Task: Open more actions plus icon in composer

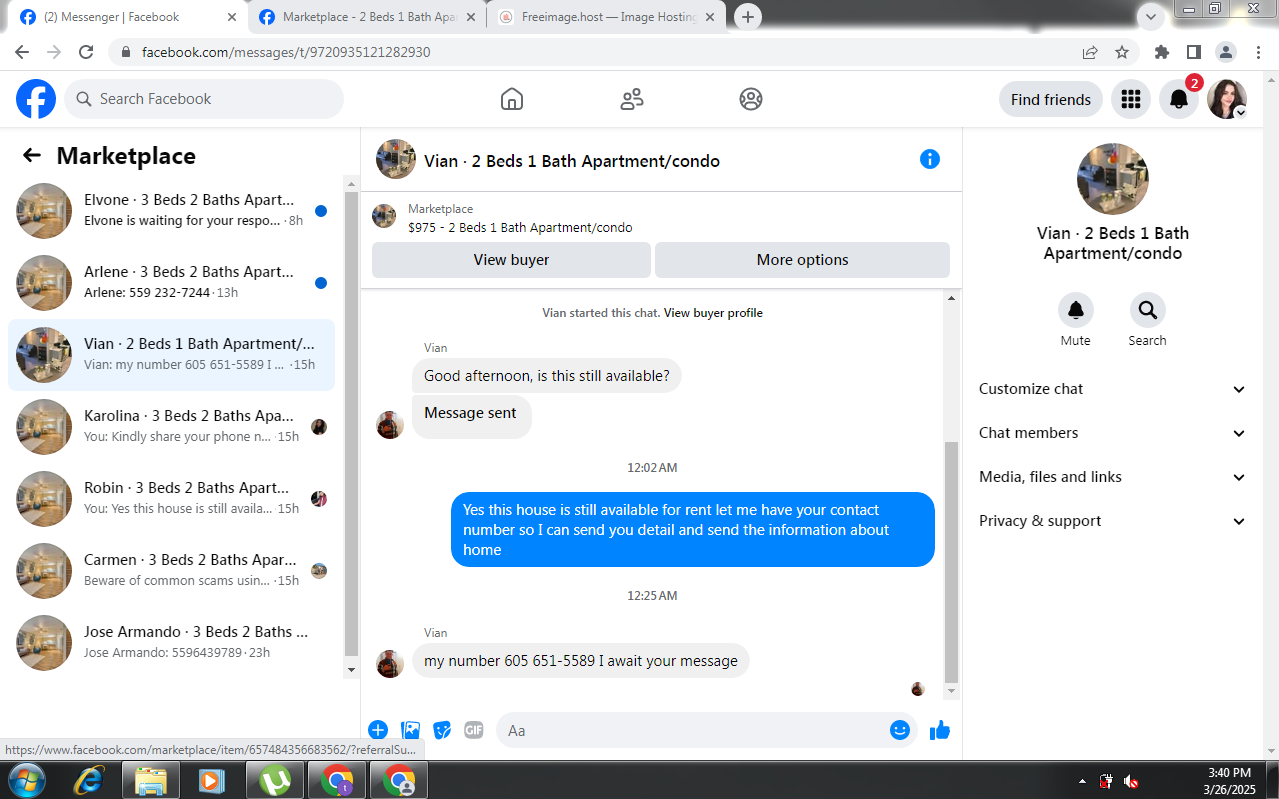Action: click(x=378, y=730)
